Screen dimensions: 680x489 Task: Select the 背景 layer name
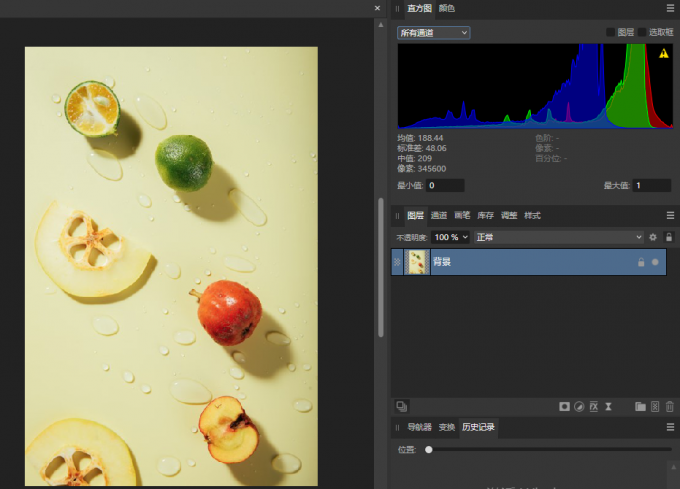click(x=442, y=262)
